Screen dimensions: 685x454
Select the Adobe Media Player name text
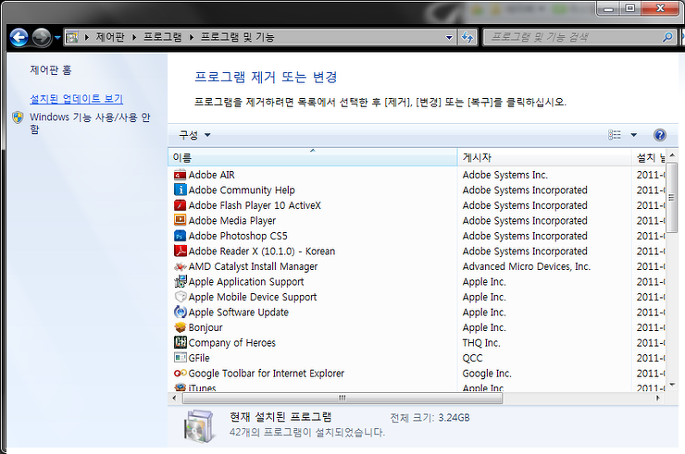tap(232, 221)
